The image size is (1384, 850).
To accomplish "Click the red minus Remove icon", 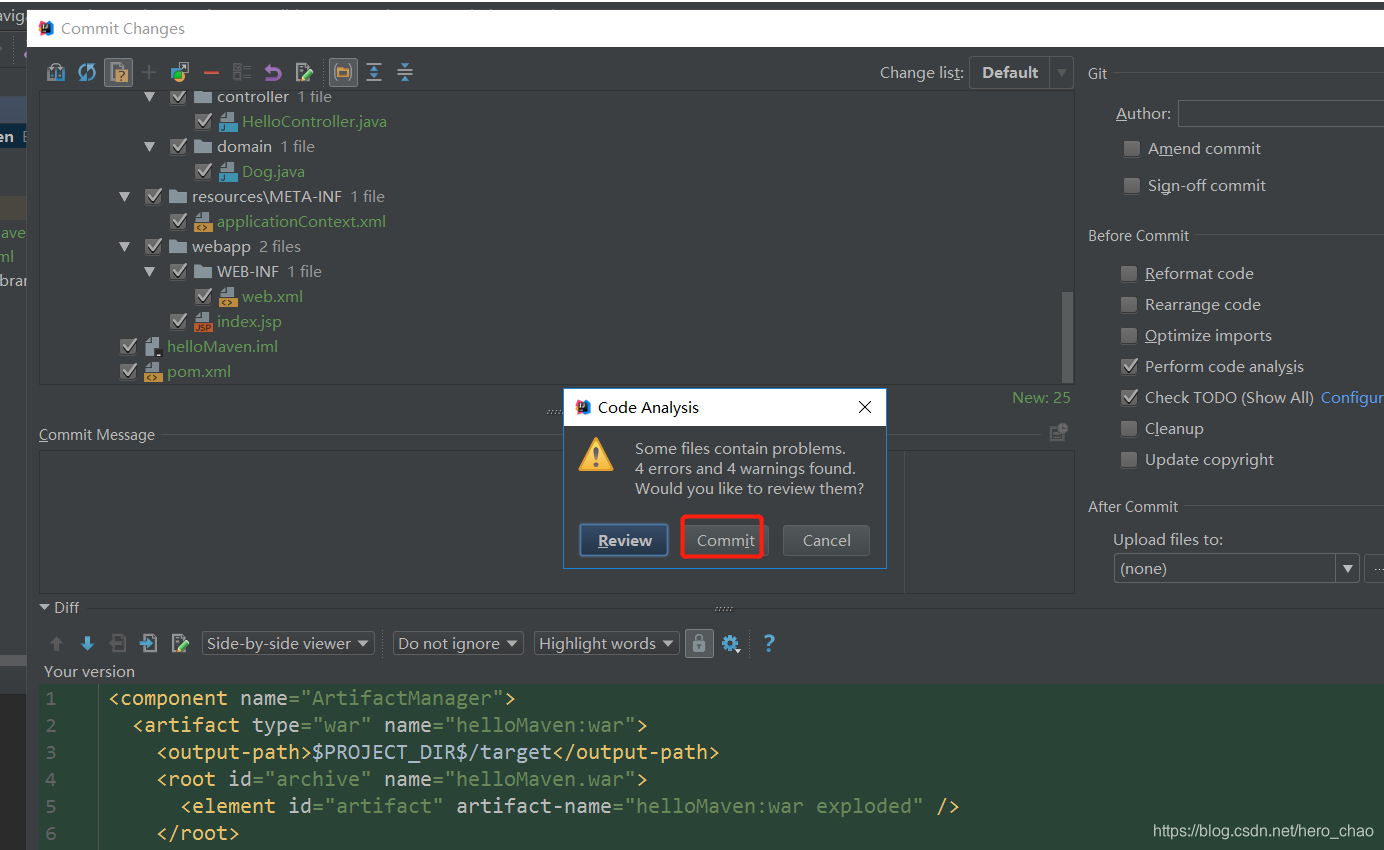I will coord(211,72).
